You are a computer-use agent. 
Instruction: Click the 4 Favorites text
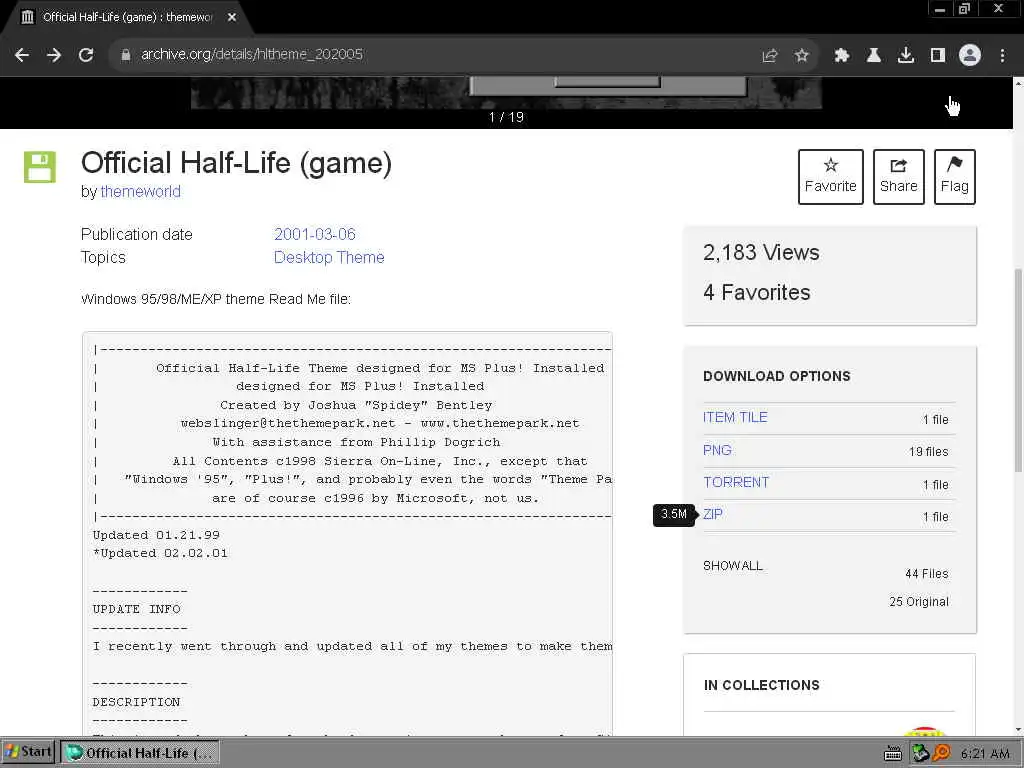point(756,293)
